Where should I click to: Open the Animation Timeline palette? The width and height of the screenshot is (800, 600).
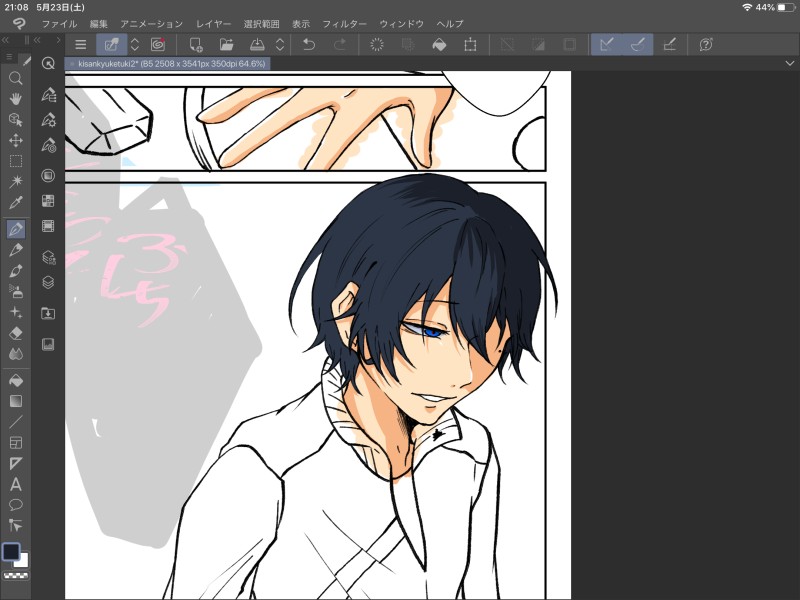[48, 226]
